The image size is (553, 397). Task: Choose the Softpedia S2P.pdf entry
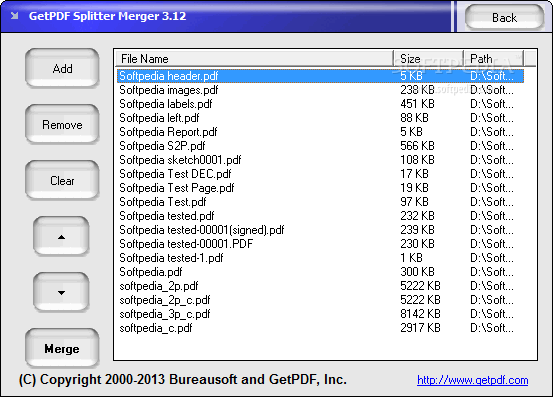click(320, 146)
